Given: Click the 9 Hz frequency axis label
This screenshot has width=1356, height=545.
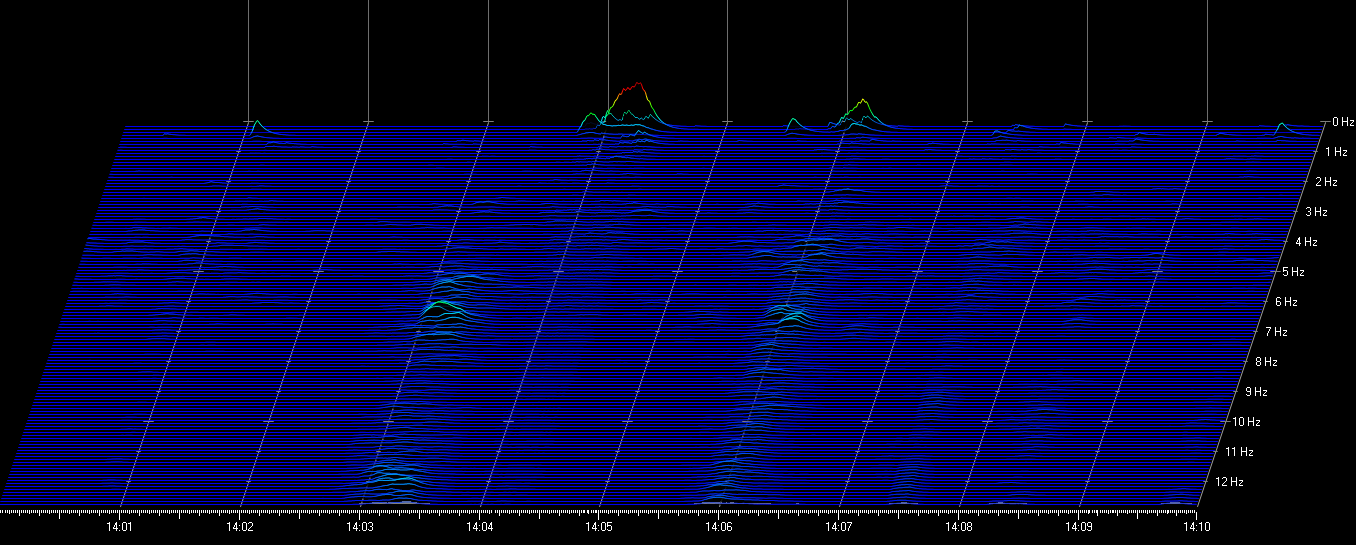Looking at the screenshot, I should click(1257, 392).
